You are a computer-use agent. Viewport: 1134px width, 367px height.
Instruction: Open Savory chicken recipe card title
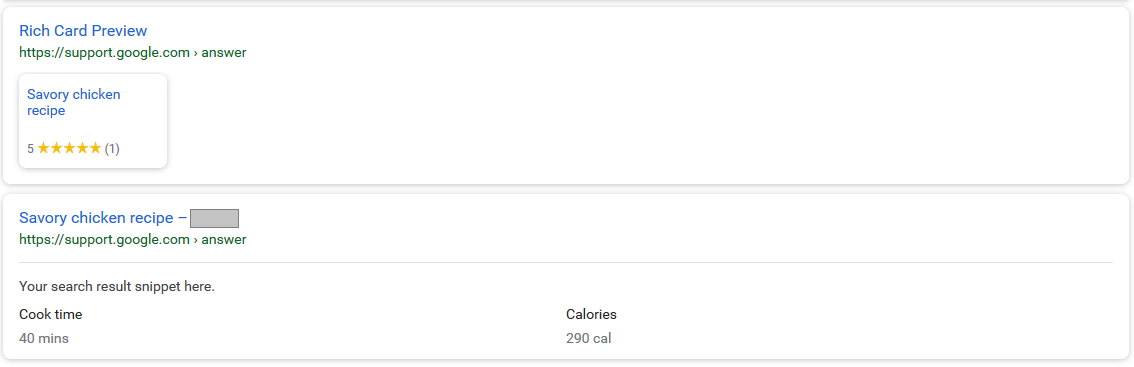(x=74, y=103)
